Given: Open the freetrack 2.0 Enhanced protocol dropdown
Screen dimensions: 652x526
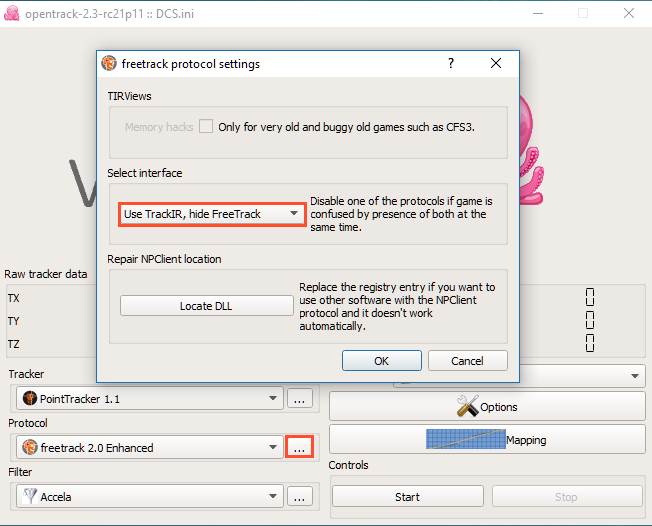Looking at the screenshot, I should coord(150,447).
